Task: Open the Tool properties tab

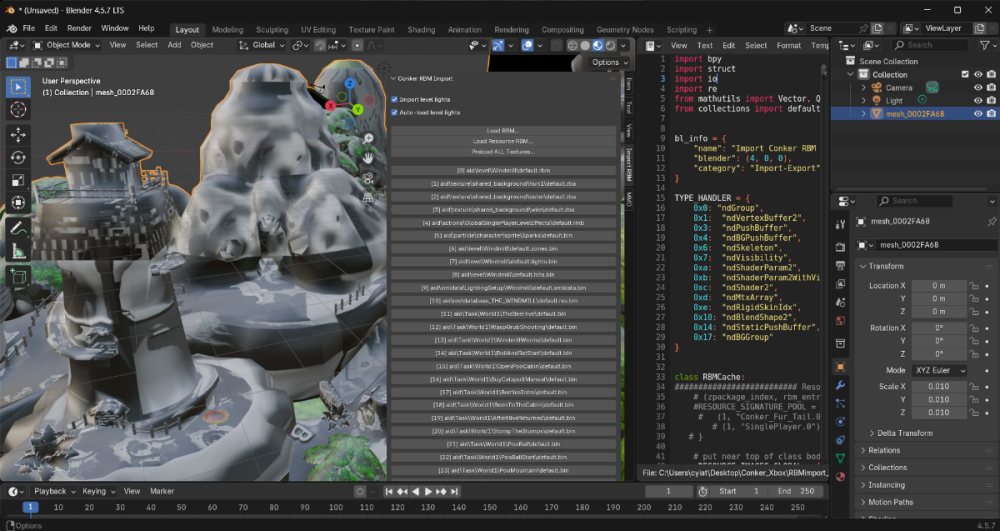Action: (x=841, y=224)
